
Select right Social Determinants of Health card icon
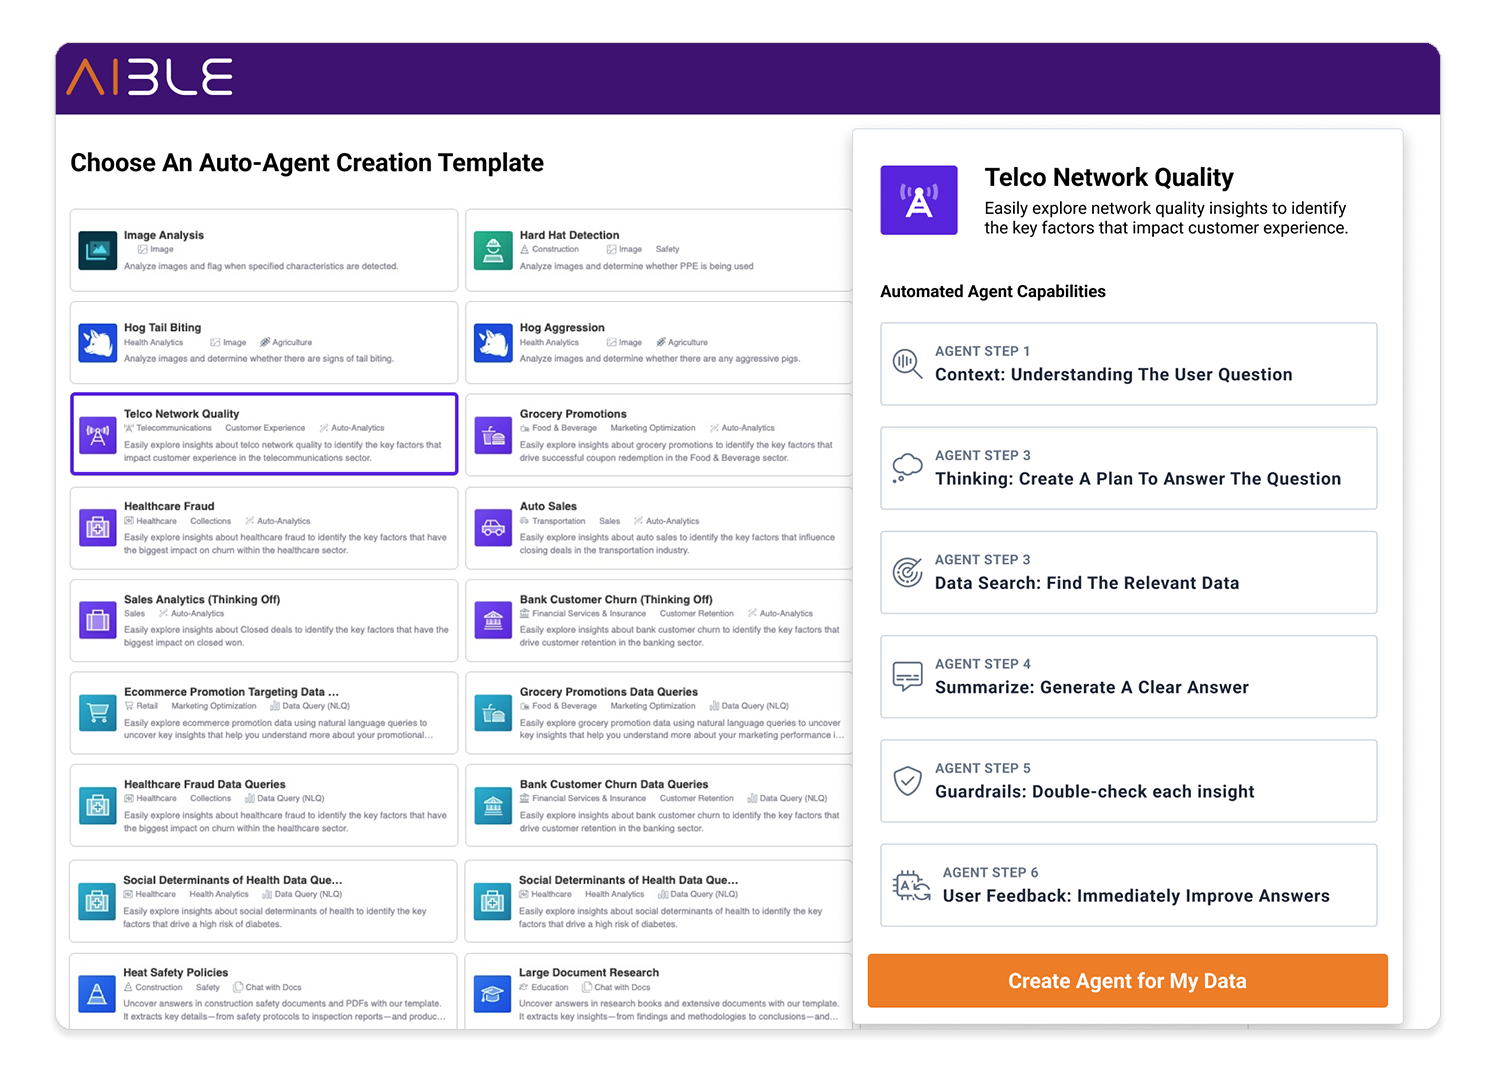pyautogui.click(x=492, y=901)
